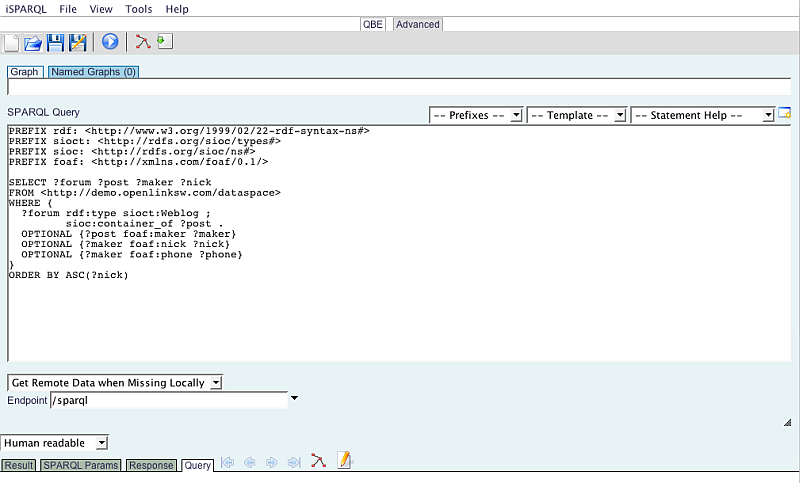Image resolution: width=800 pixels, height=483 pixels.
Task: Open the View menu
Action: 101,9
